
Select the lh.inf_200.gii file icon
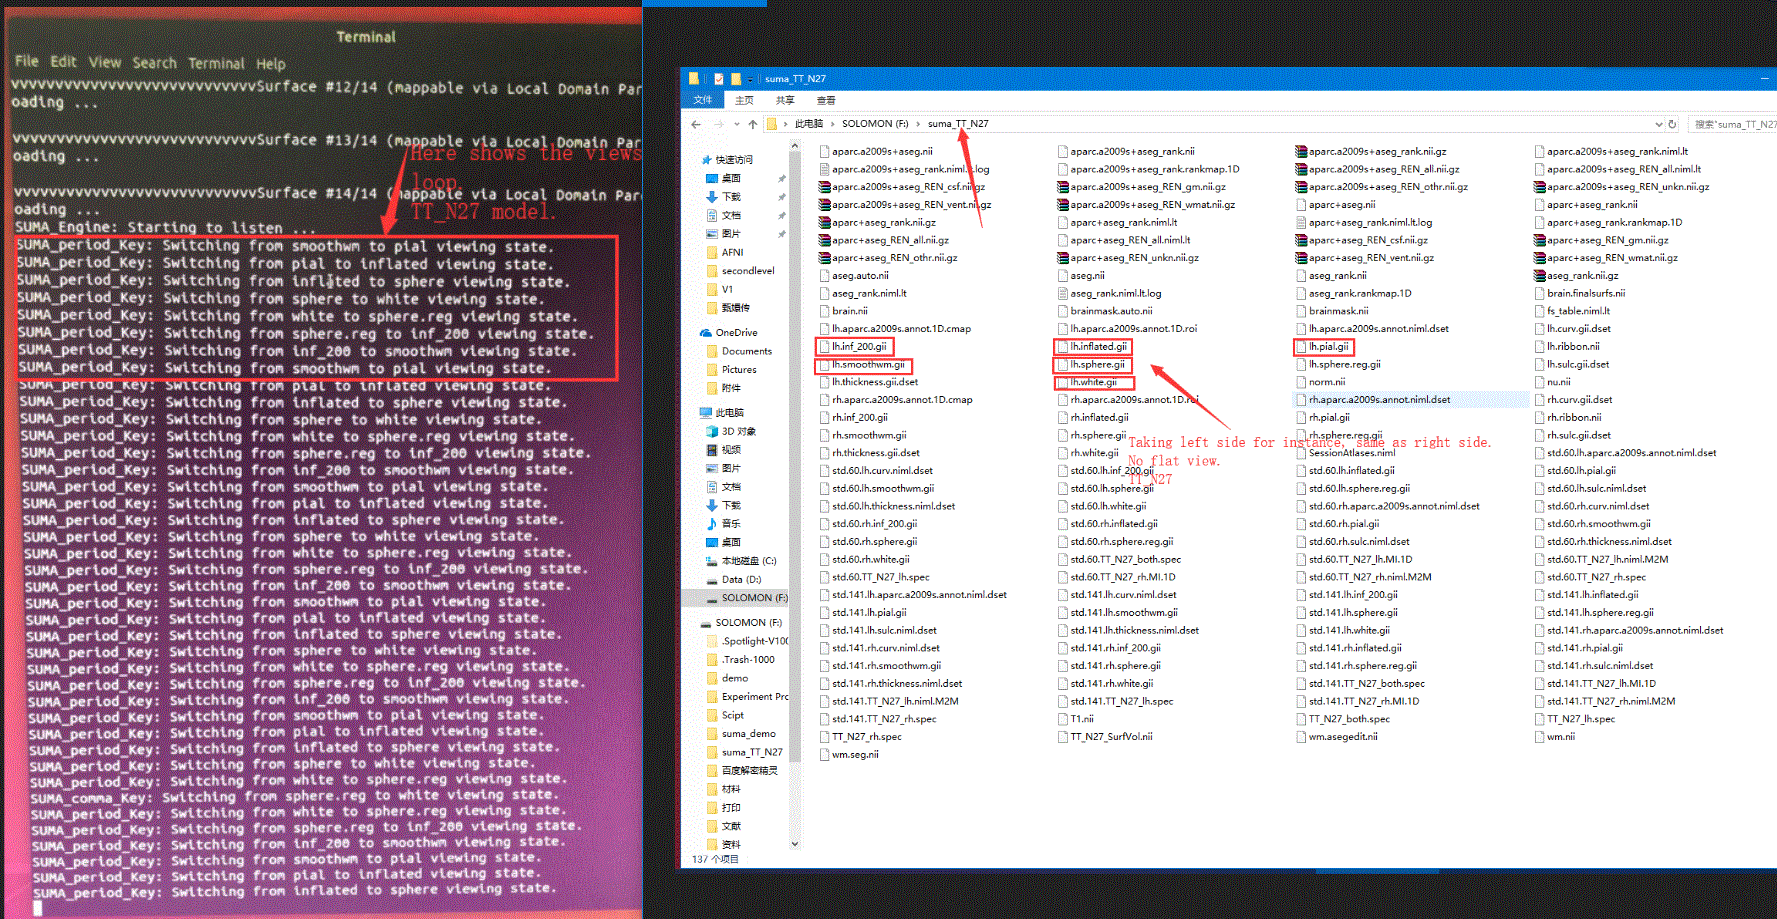tap(825, 347)
